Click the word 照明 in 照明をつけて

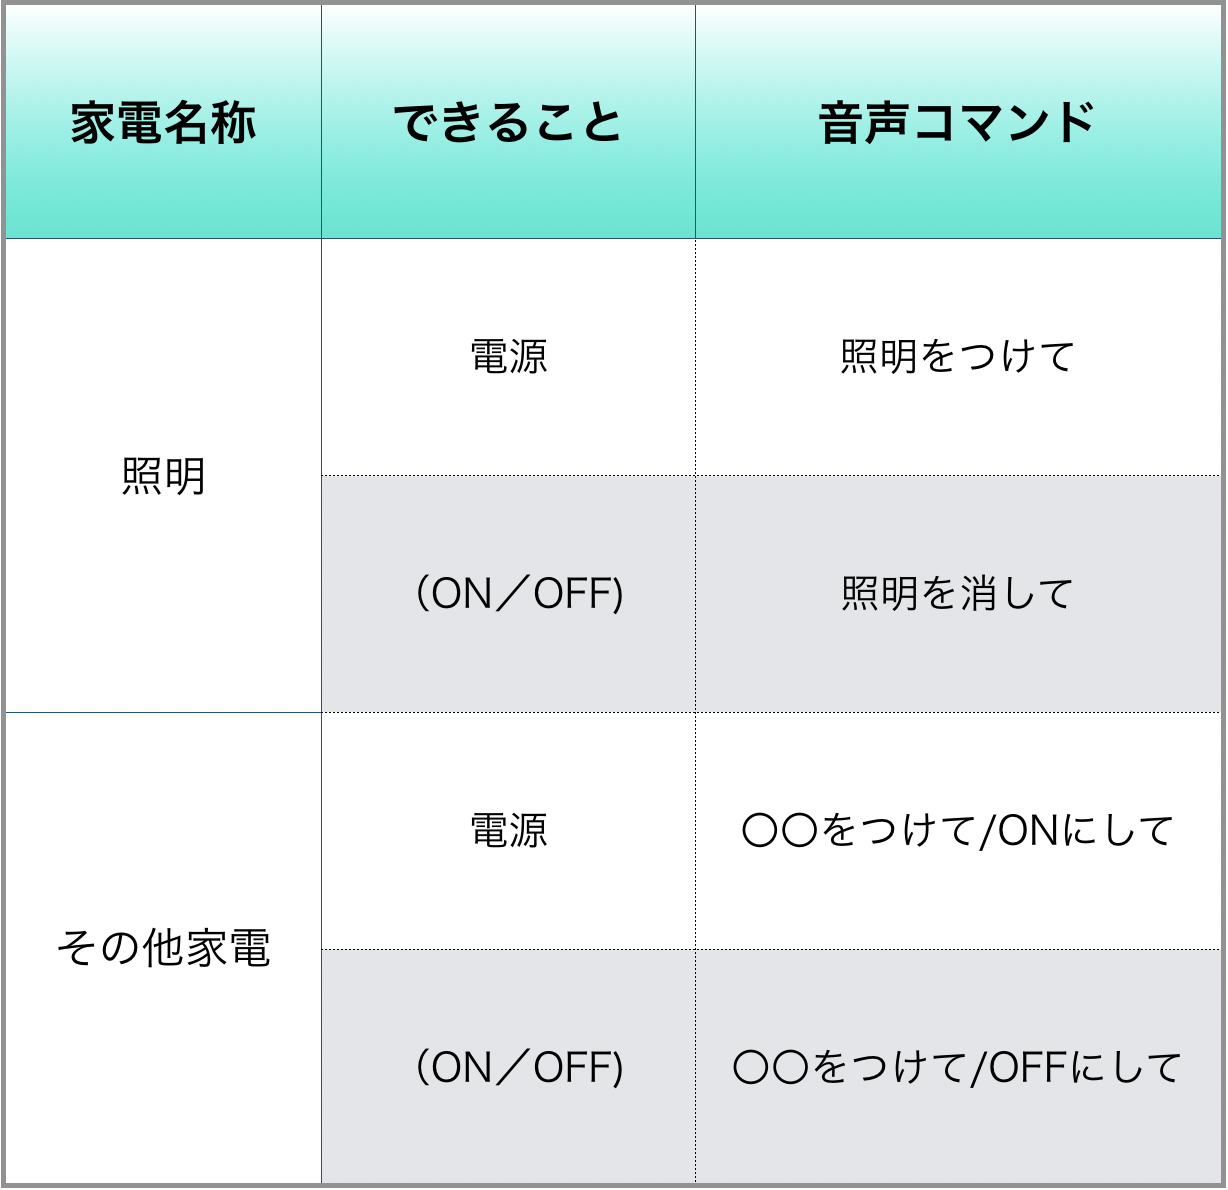[x=879, y=357]
